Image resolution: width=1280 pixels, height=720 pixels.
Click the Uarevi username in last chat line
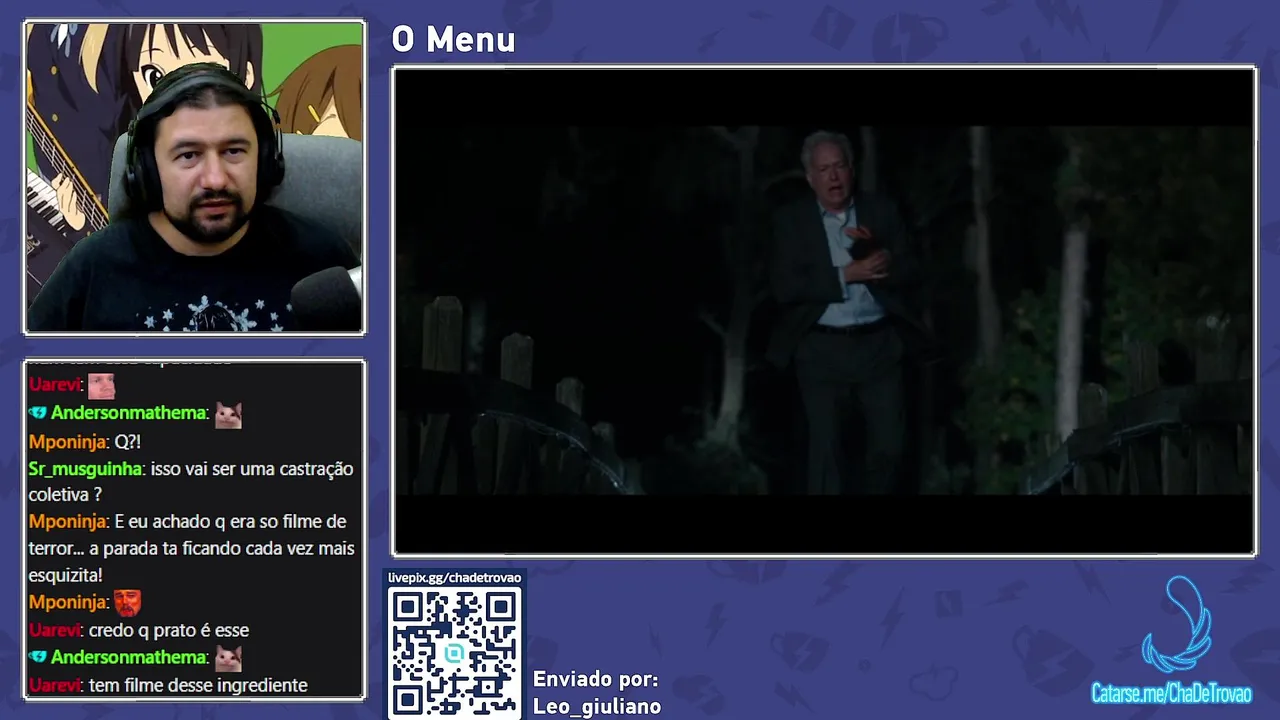tap(54, 685)
